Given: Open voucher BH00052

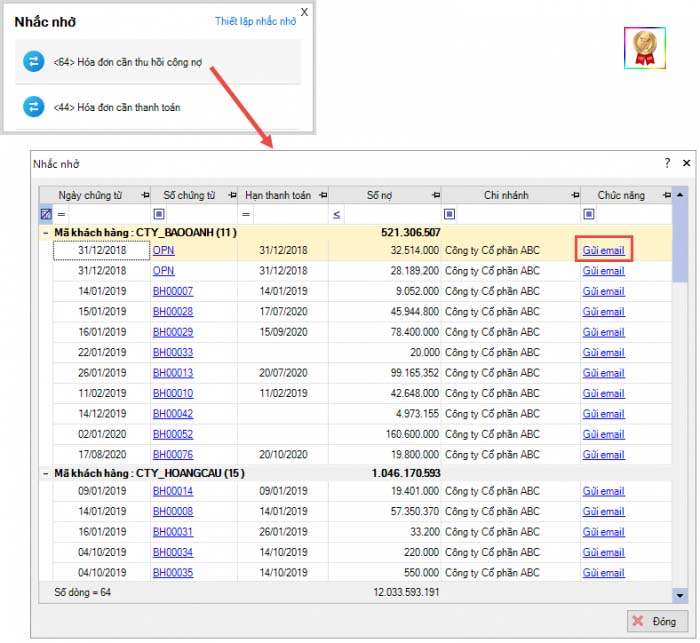Looking at the screenshot, I should (x=173, y=434).
